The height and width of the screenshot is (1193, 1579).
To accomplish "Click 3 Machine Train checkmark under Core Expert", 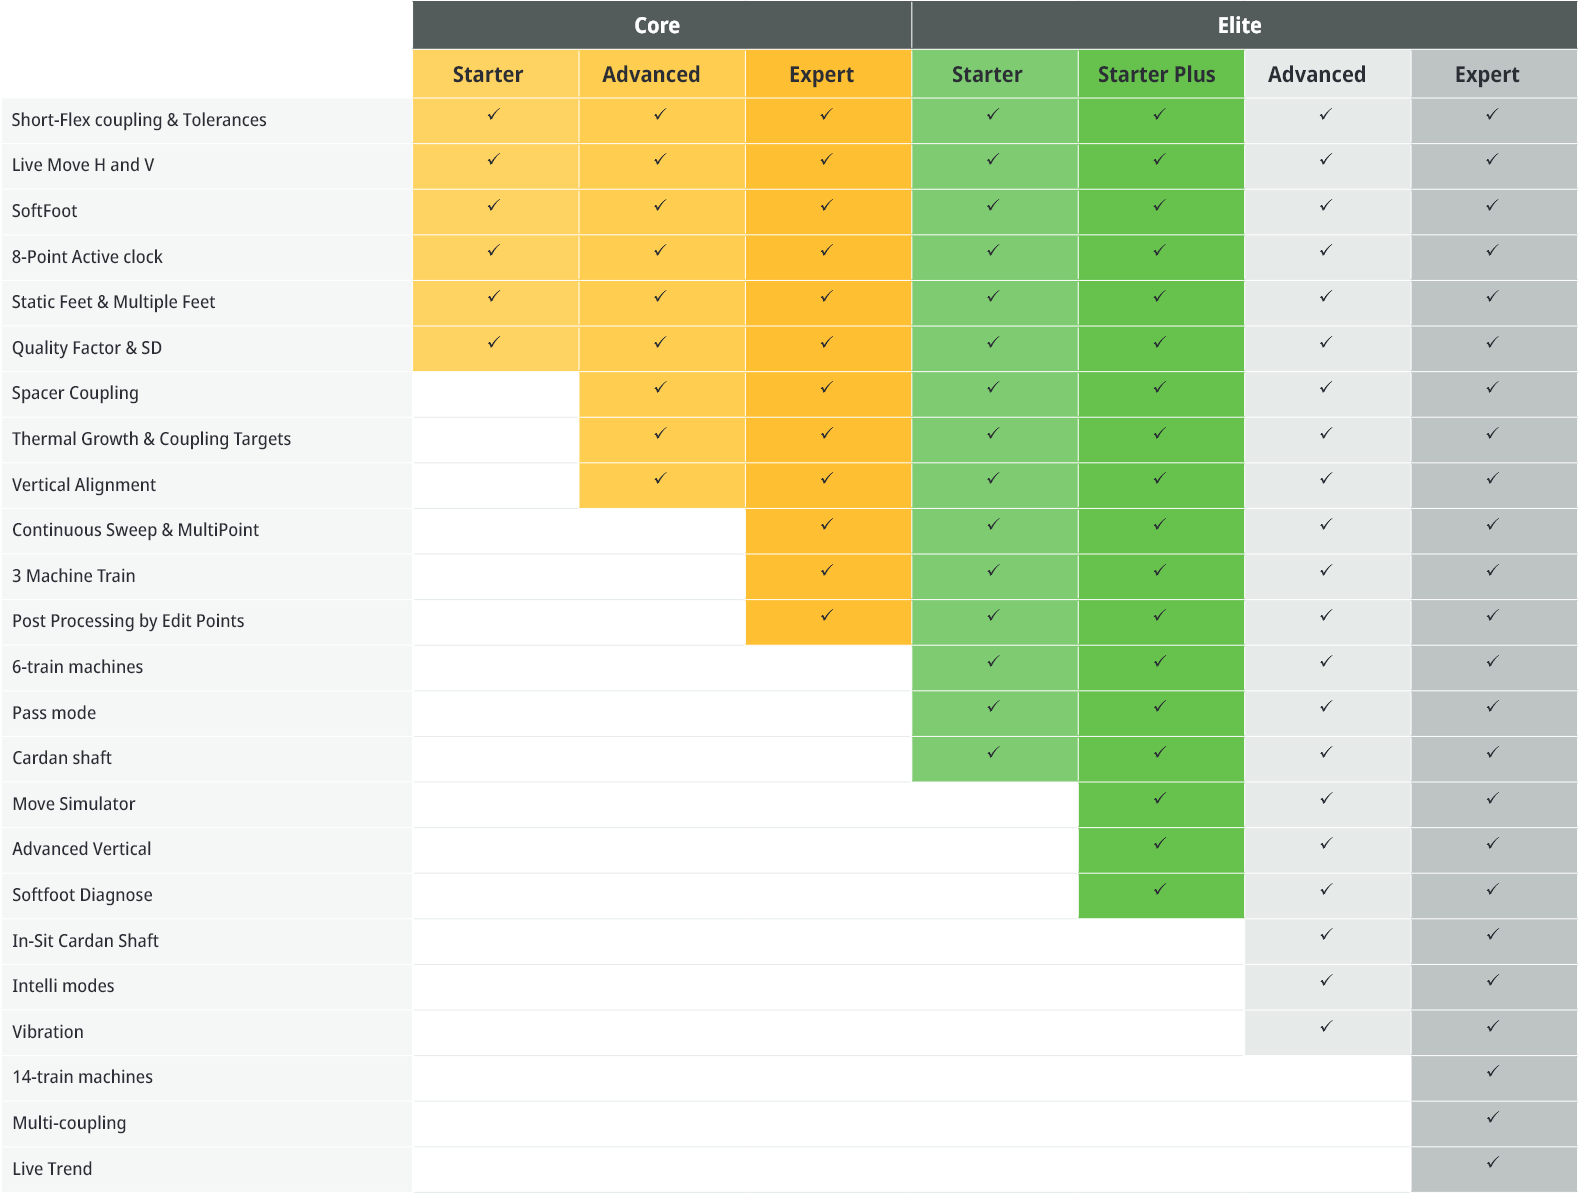I will (x=827, y=570).
